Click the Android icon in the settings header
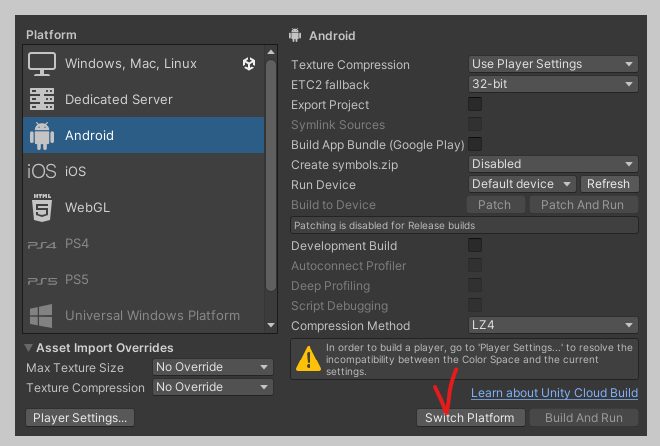Viewport: 660px width, 446px height. 295,35
